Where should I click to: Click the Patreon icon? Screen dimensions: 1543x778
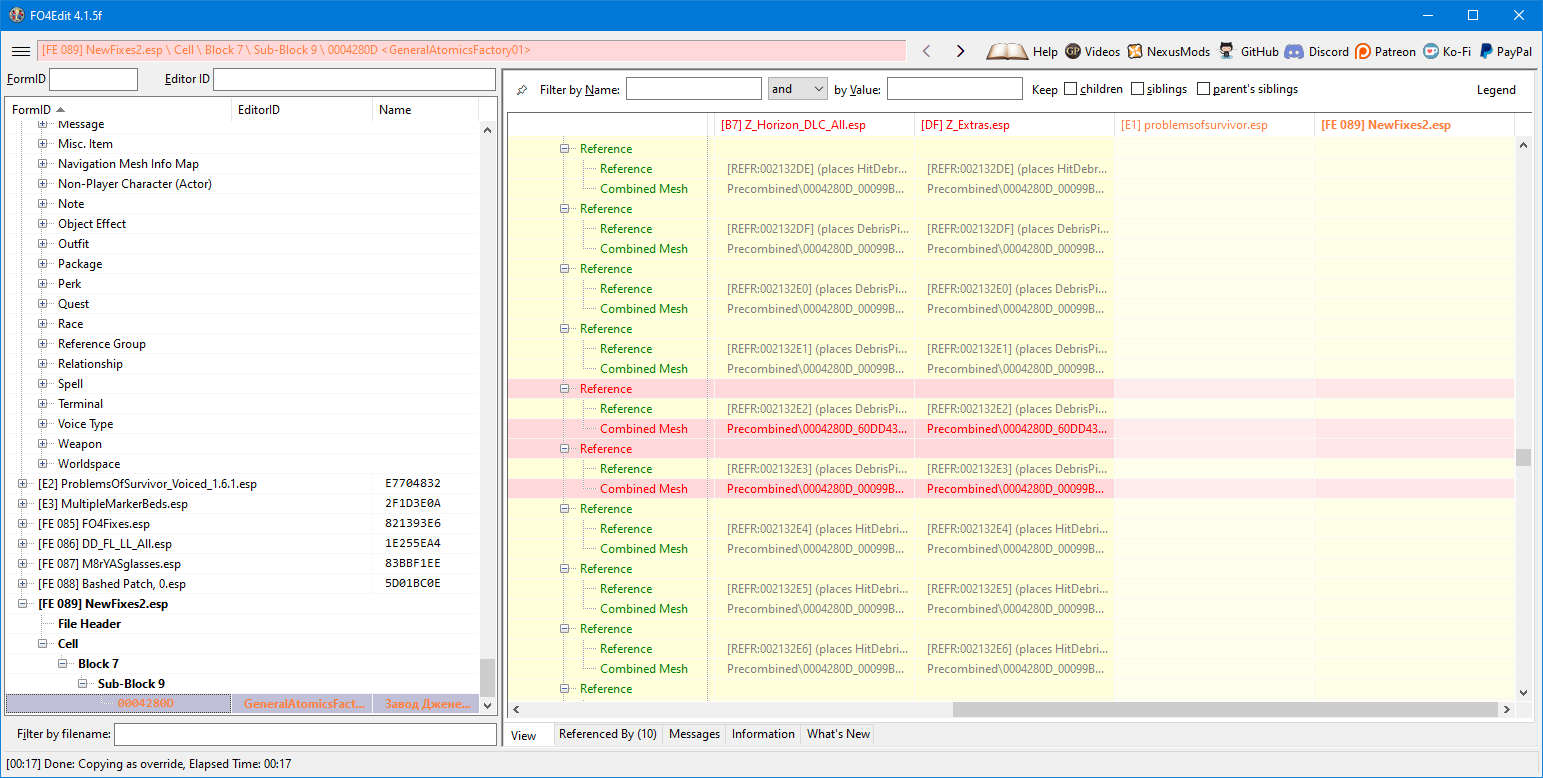pos(1363,51)
